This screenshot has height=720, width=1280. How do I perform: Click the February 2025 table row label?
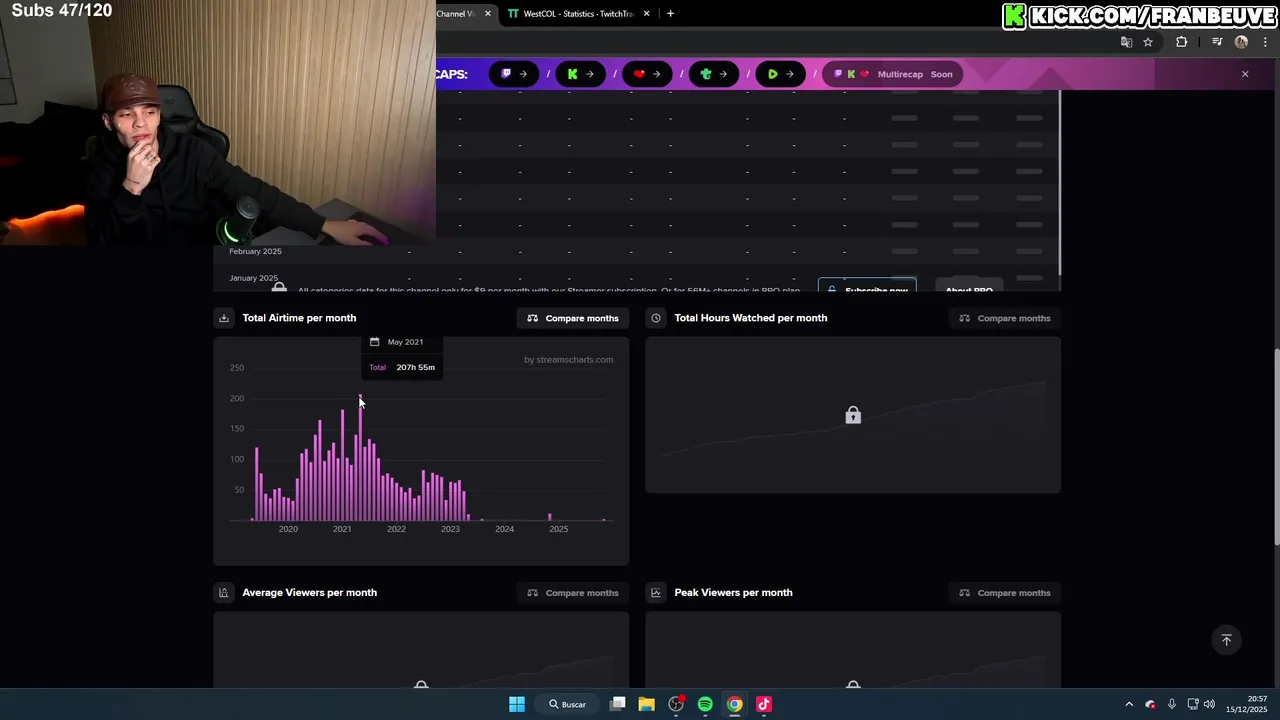[x=255, y=251]
